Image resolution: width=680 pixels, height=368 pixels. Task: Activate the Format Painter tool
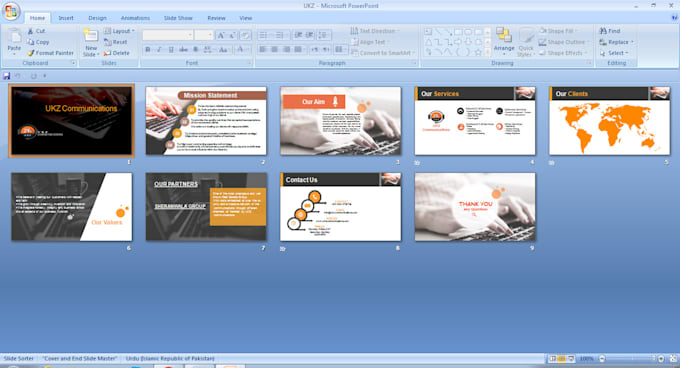51,53
